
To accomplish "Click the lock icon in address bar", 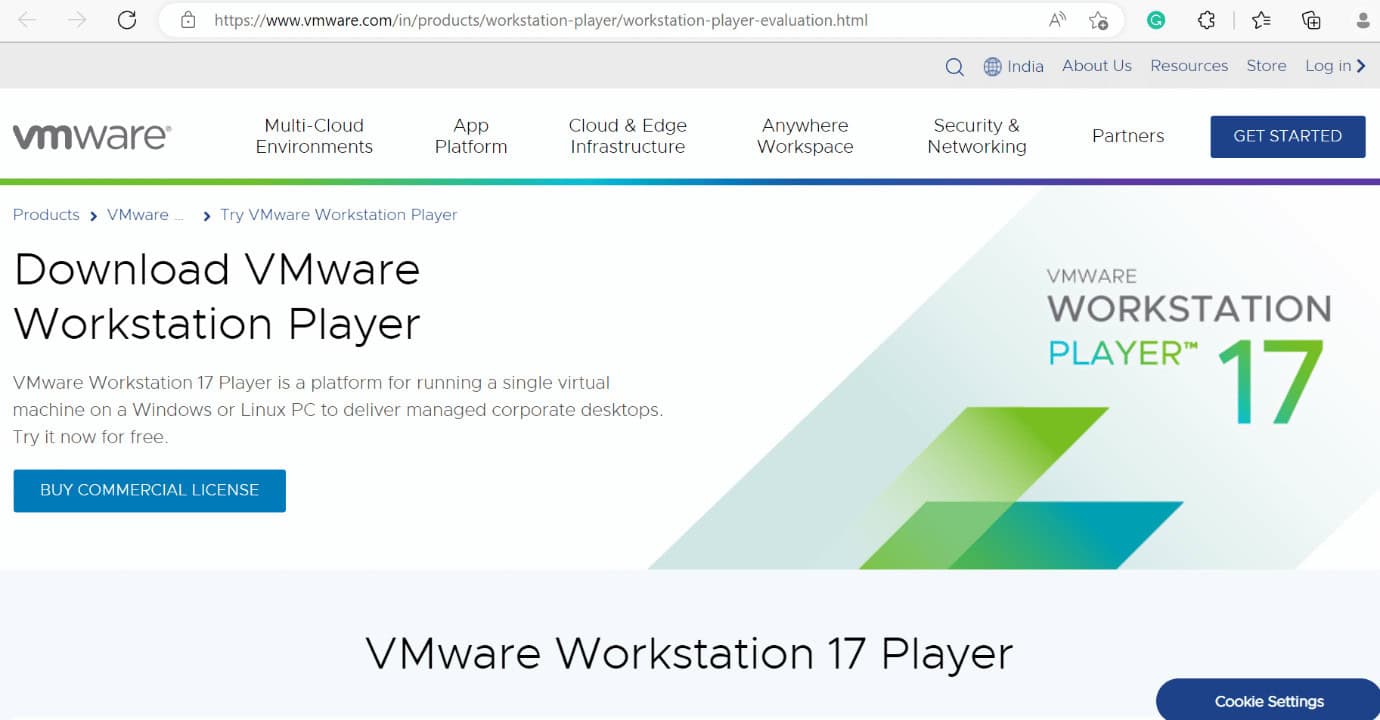I will coord(187,20).
